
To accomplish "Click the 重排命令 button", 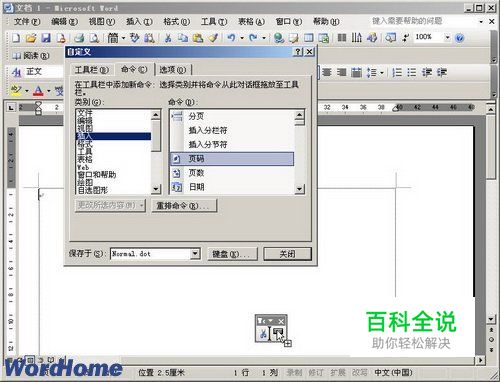I will (x=184, y=206).
